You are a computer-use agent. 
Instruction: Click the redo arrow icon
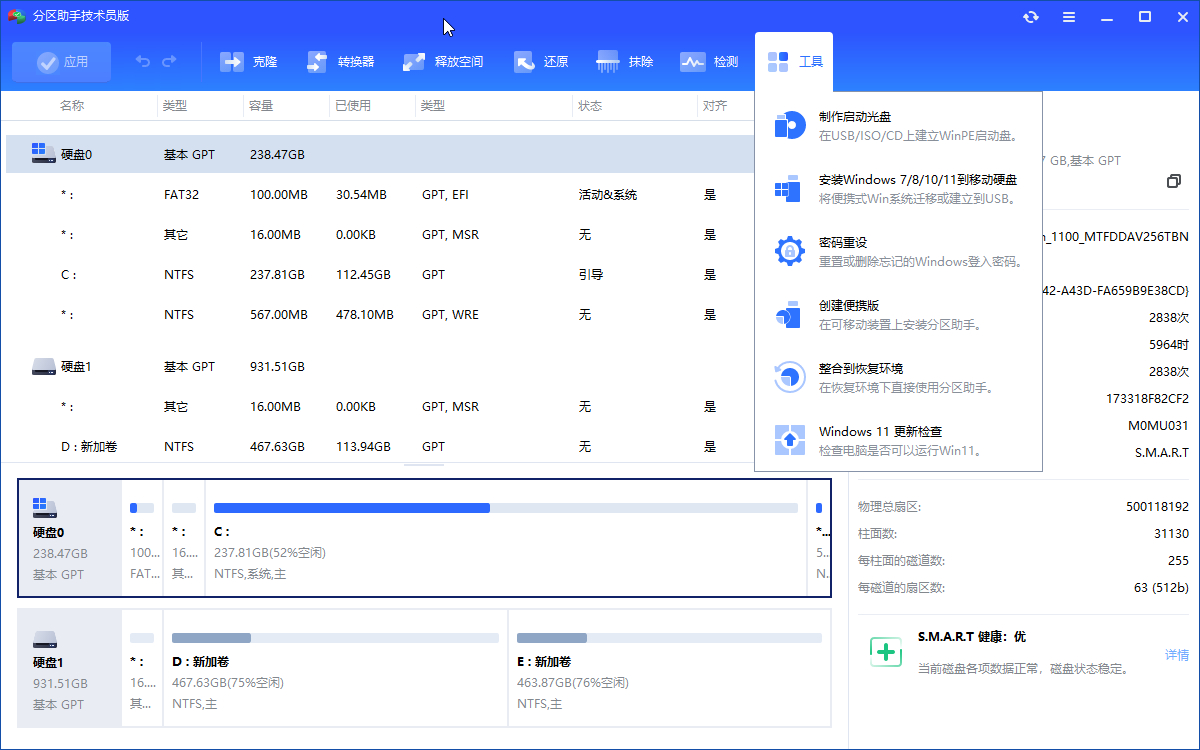[169, 61]
